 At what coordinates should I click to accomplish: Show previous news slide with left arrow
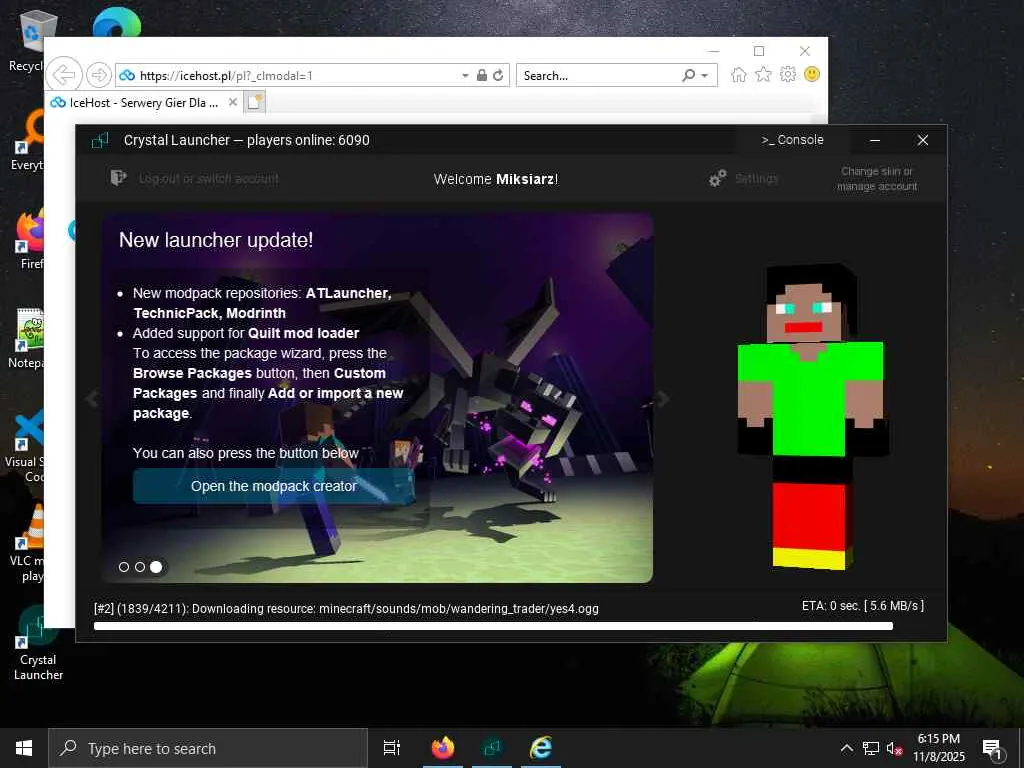point(92,398)
